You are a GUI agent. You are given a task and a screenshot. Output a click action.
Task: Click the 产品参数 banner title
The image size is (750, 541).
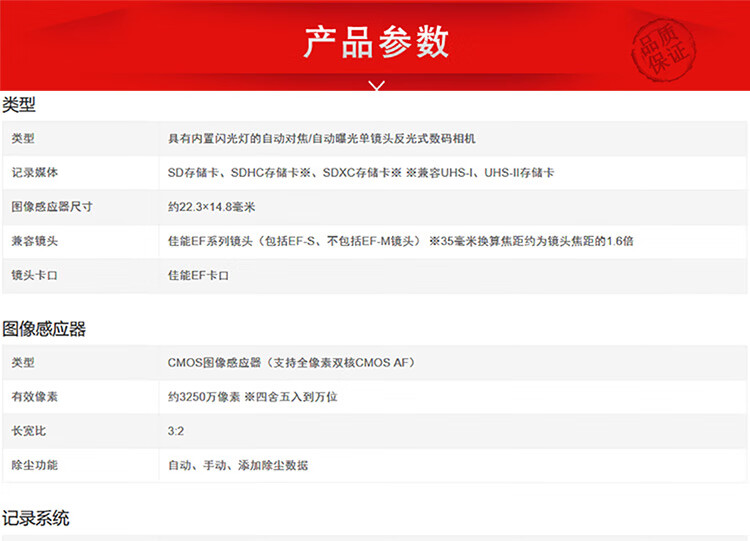pos(376,43)
